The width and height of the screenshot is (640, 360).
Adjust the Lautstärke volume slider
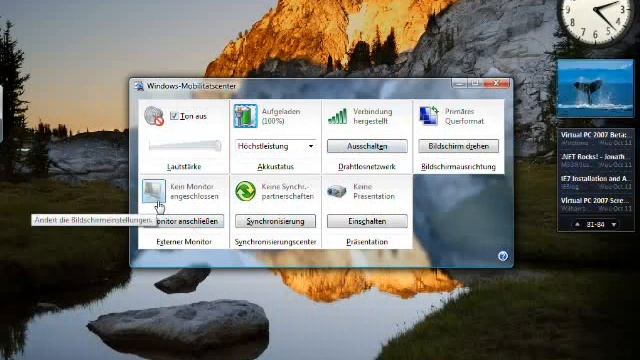pyautogui.click(x=185, y=145)
